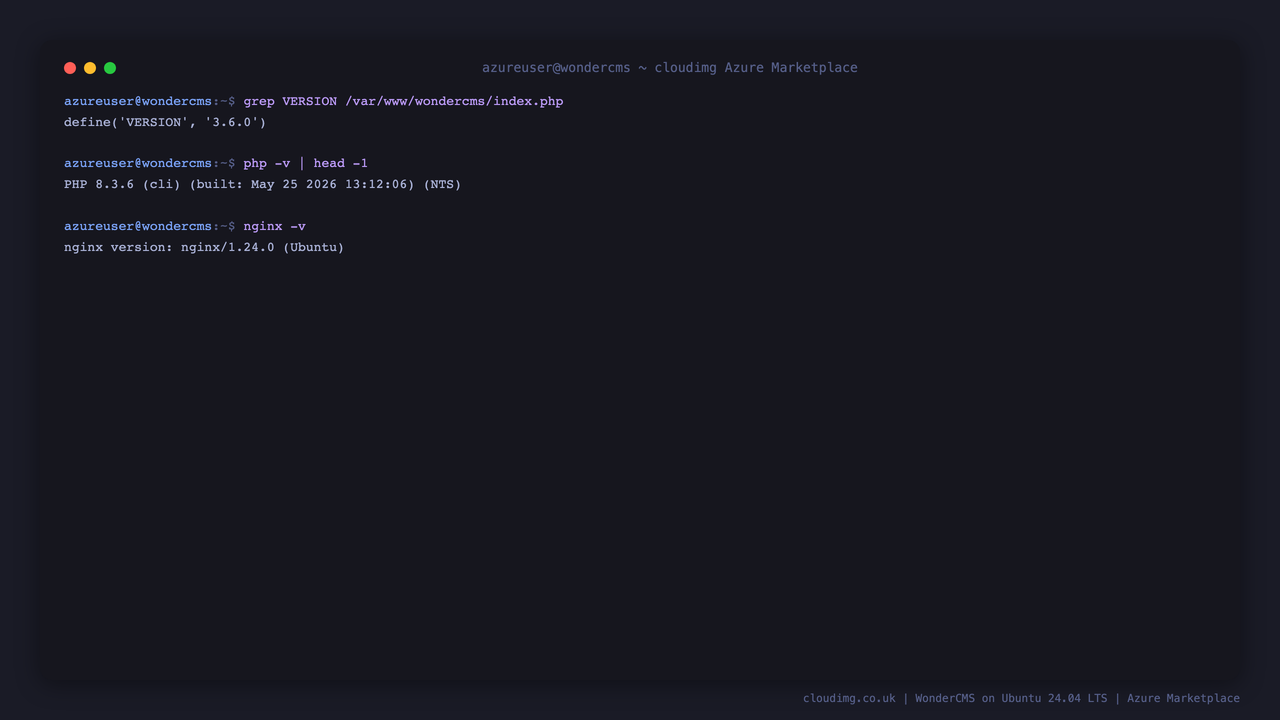Click the PHP 8.3.6 (cli) output line
1280x720 pixels.
coord(262,184)
